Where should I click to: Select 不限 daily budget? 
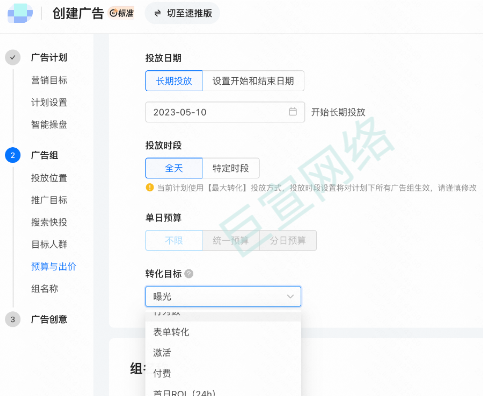174,240
